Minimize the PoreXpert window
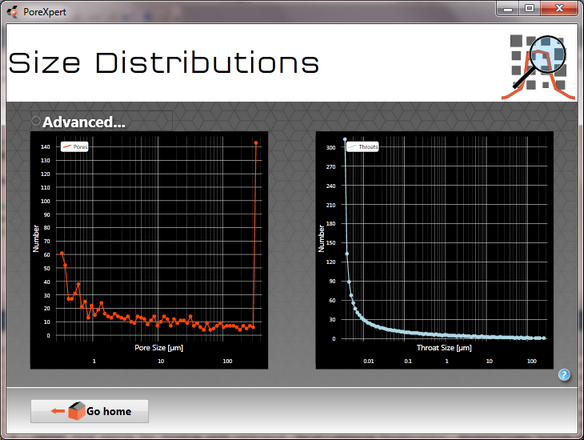Screen dimensions: 584x440 click(508, 9)
